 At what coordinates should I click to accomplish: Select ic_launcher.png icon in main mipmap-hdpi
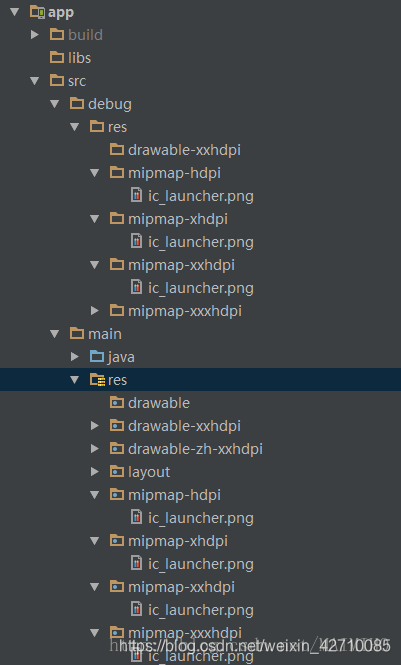(x=136, y=517)
